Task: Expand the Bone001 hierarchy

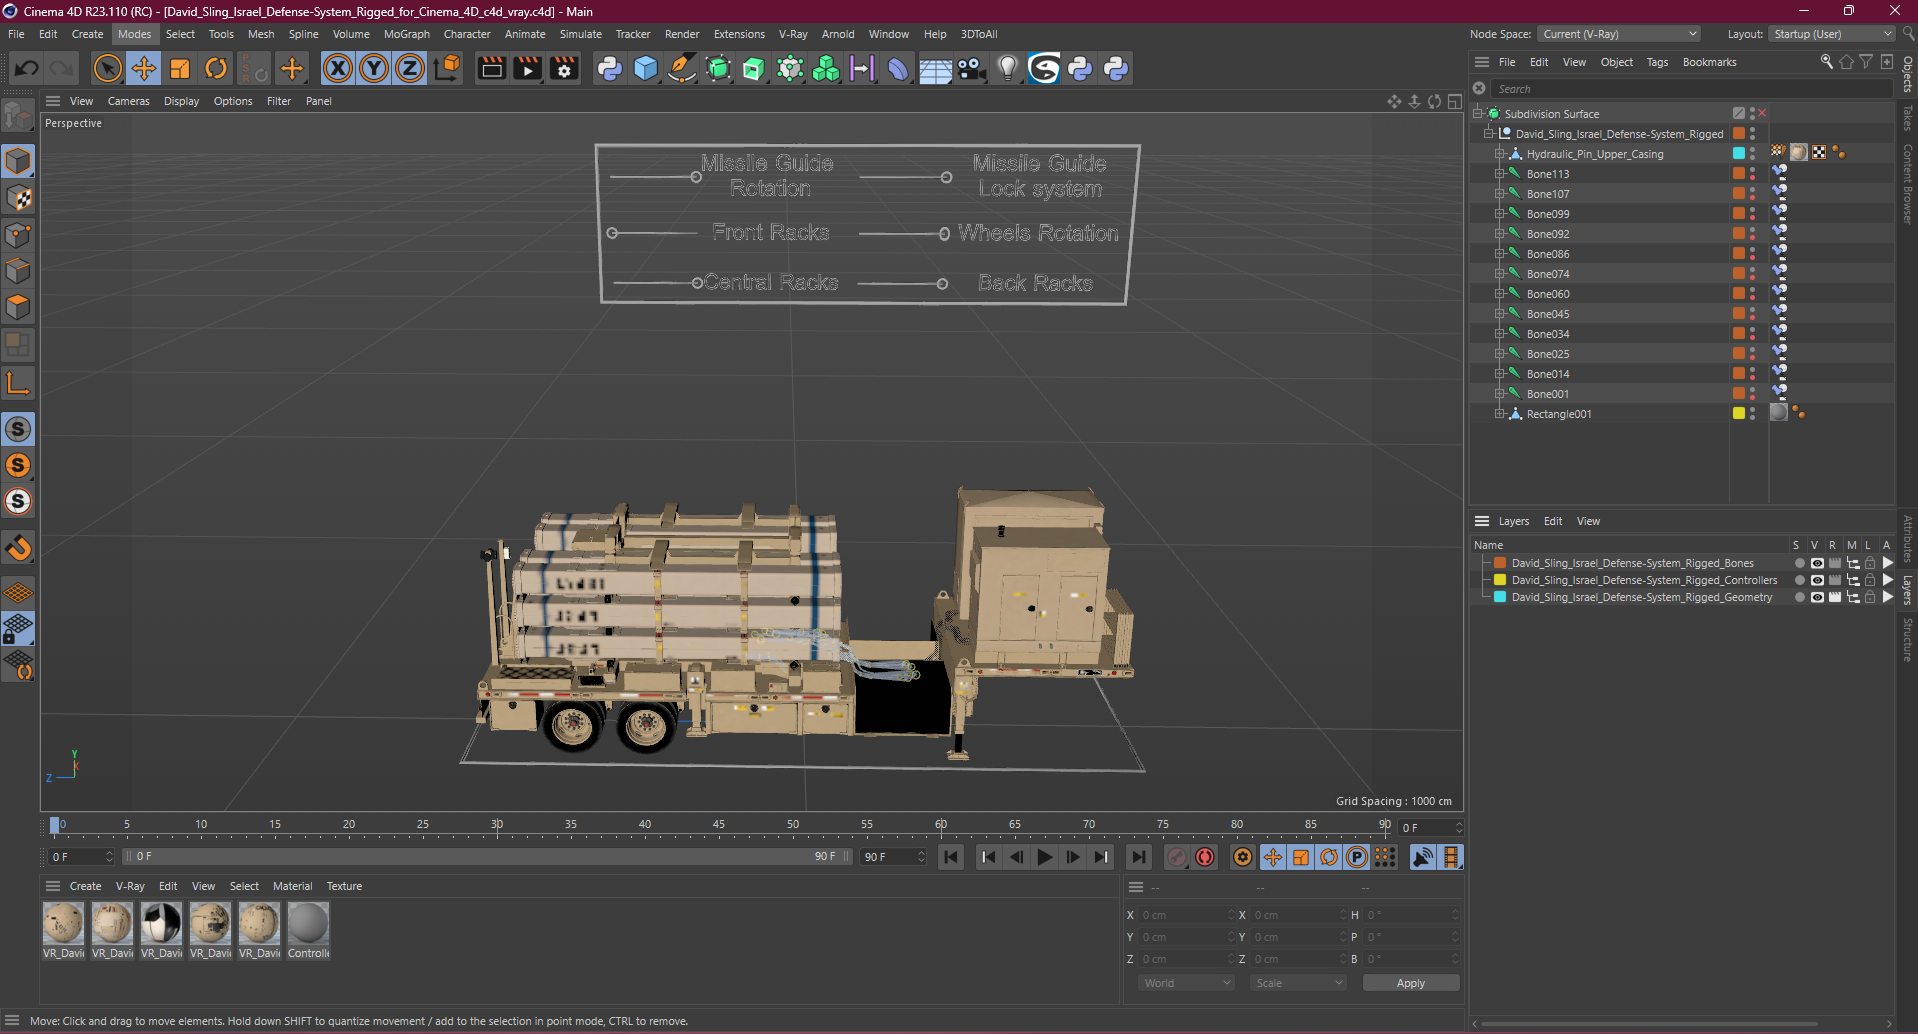Action: point(1499,394)
